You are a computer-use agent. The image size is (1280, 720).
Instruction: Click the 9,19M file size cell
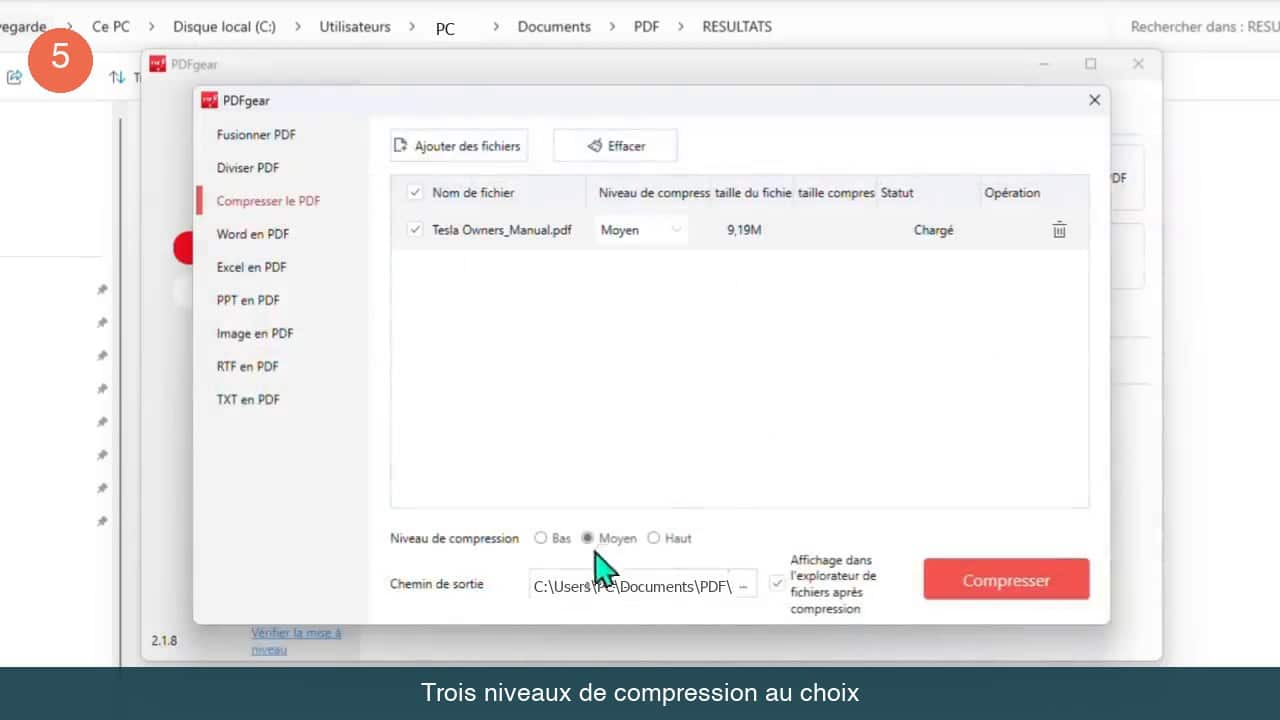pyautogui.click(x=744, y=230)
